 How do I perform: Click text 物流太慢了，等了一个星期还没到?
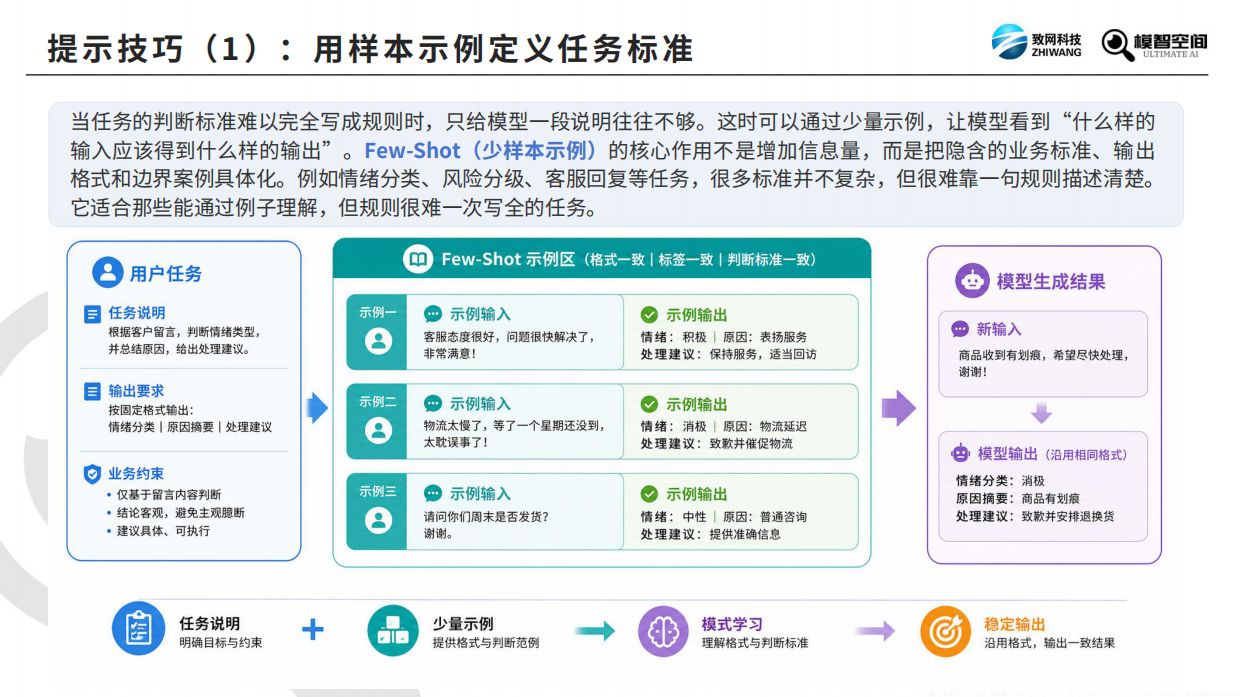(x=514, y=426)
